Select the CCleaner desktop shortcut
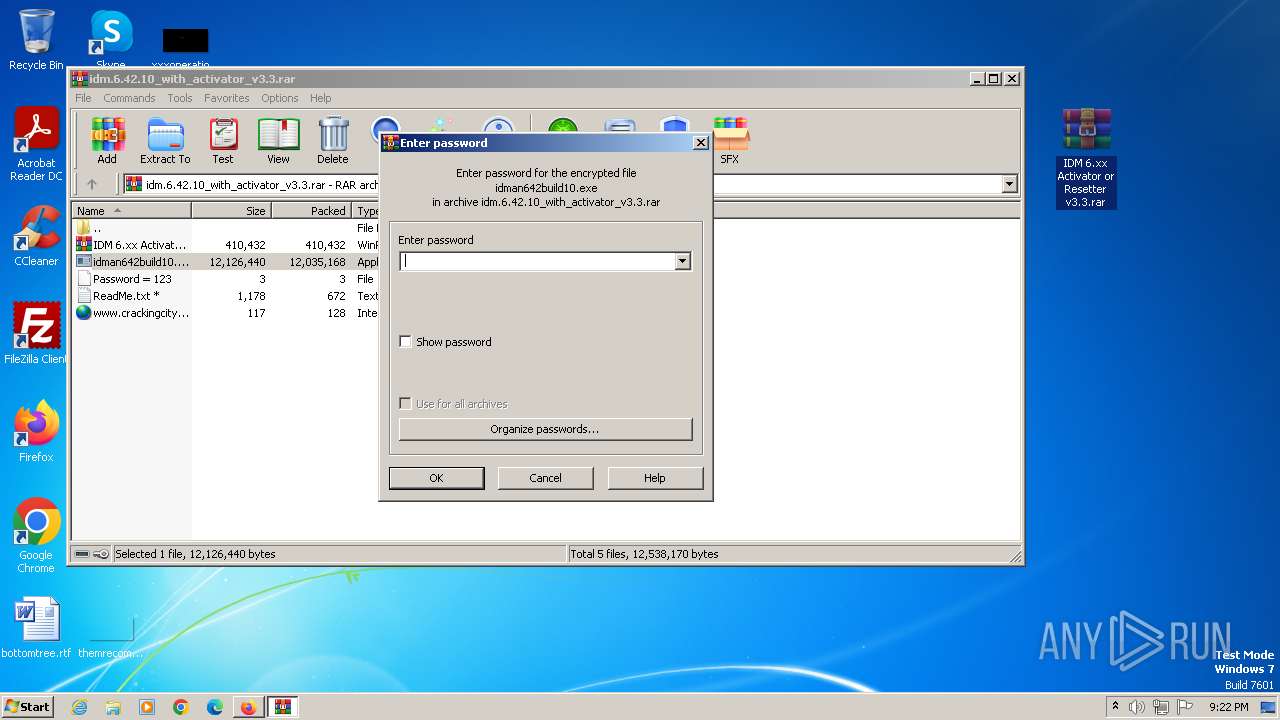The image size is (1280, 720). click(36, 236)
